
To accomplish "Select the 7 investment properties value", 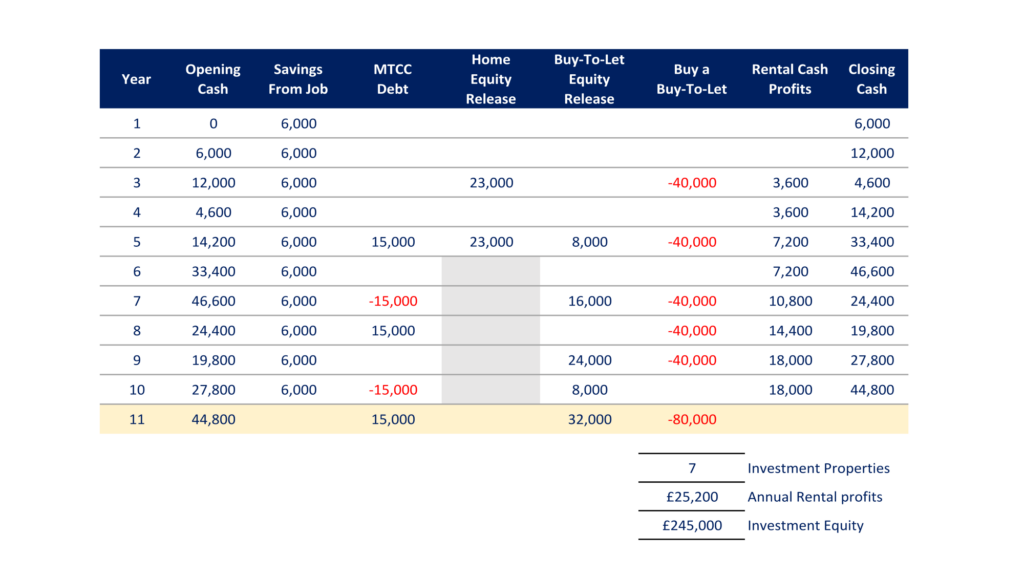I will click(692, 468).
